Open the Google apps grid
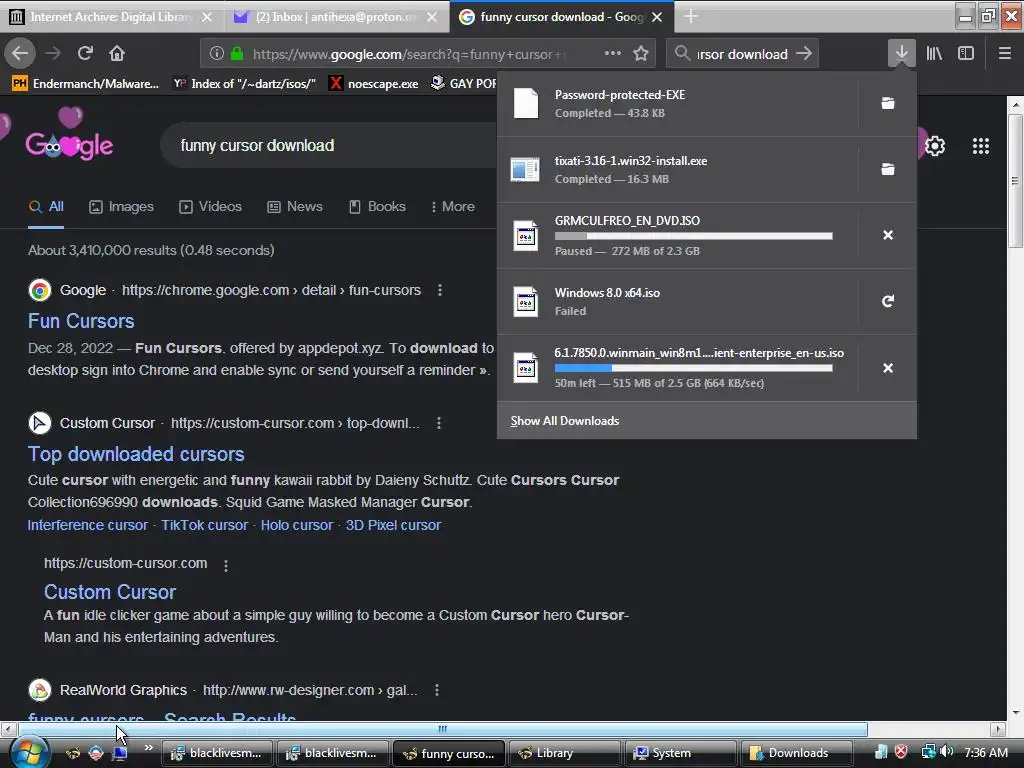Viewport: 1024px width, 768px height. tap(980, 146)
